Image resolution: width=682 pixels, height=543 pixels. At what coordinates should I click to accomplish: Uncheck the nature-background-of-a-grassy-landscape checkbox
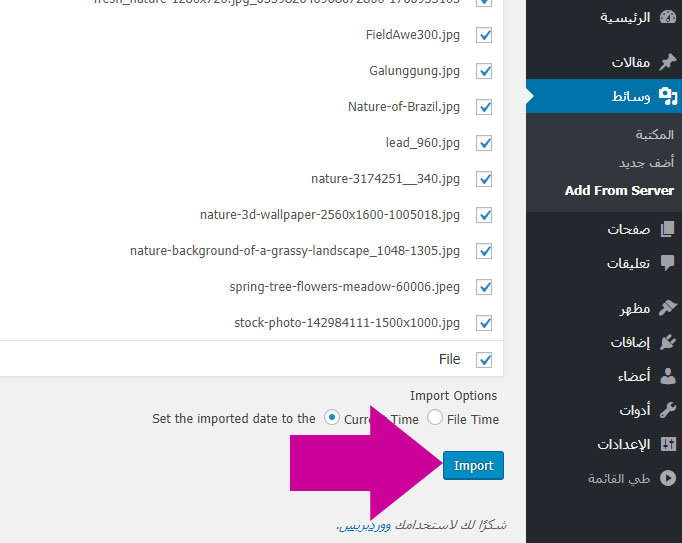[484, 251]
